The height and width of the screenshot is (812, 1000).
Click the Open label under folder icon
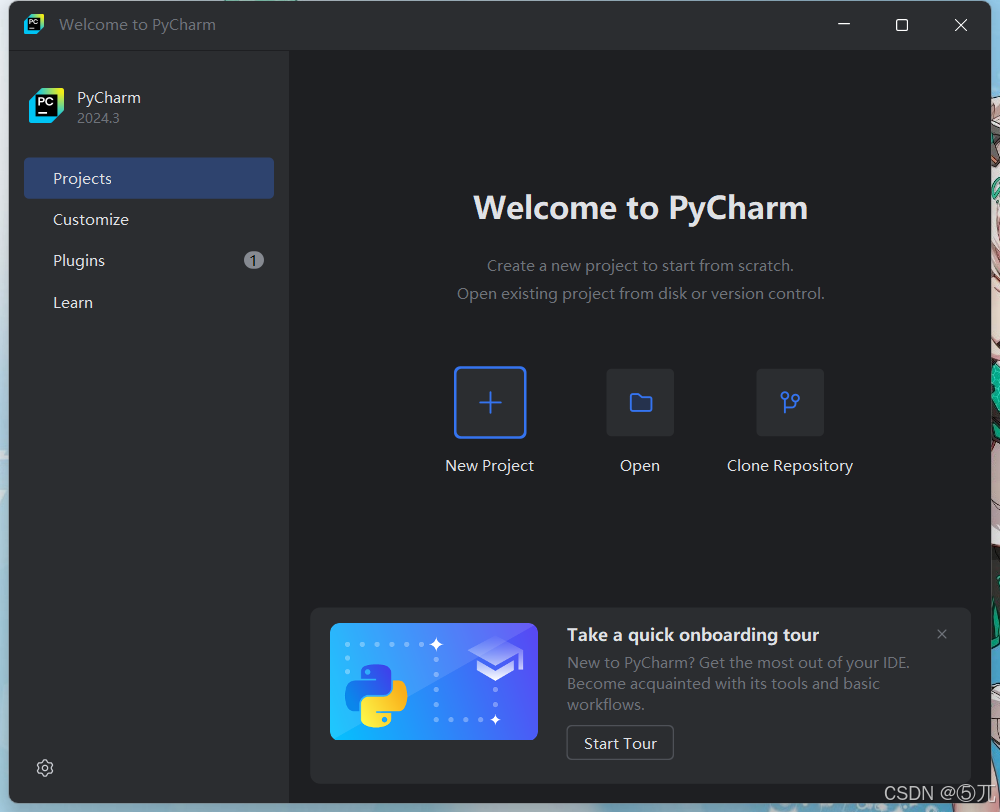[x=640, y=466]
